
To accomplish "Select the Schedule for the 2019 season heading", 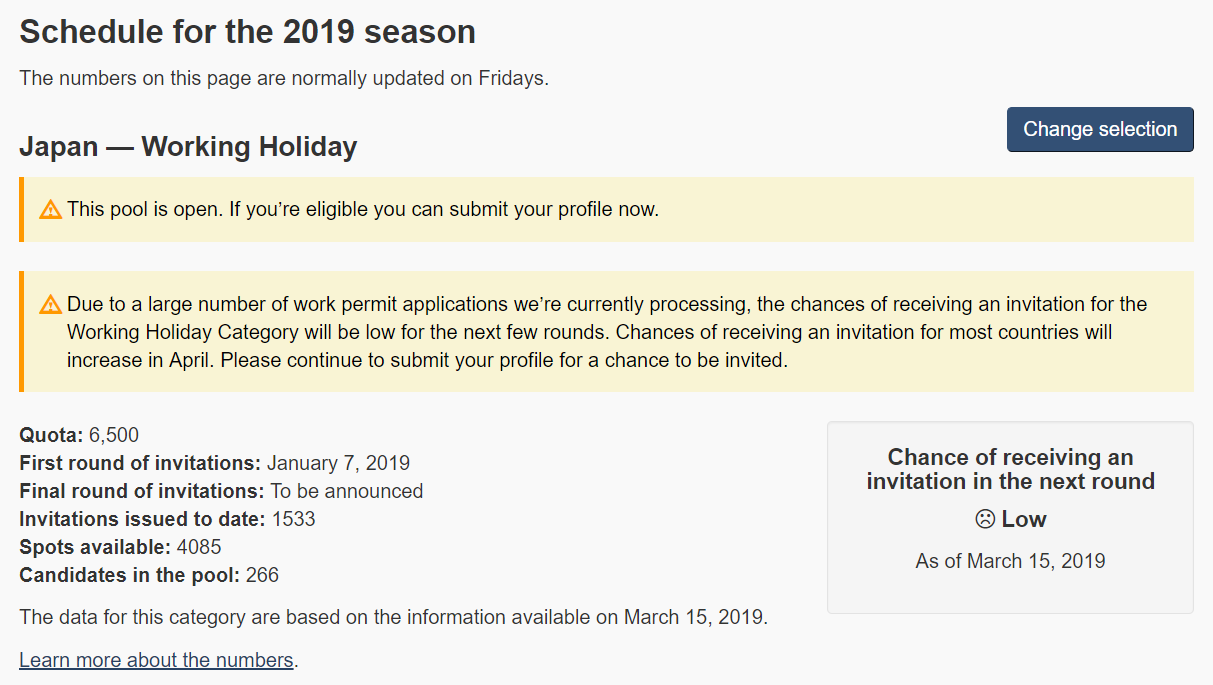I will click(x=247, y=32).
